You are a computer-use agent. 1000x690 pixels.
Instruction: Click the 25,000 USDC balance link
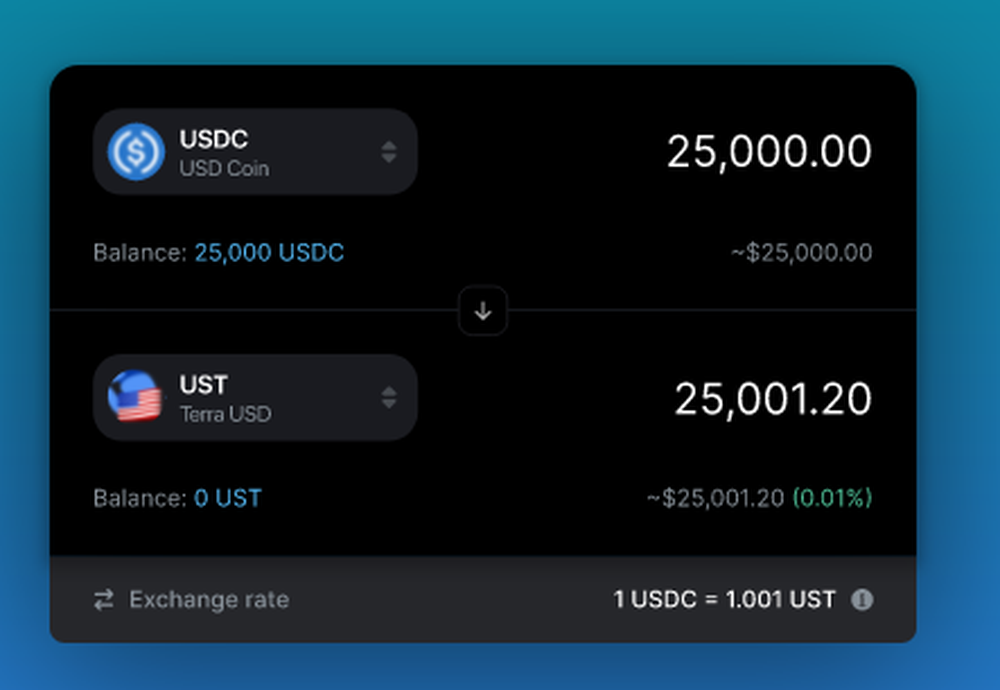[x=269, y=253]
